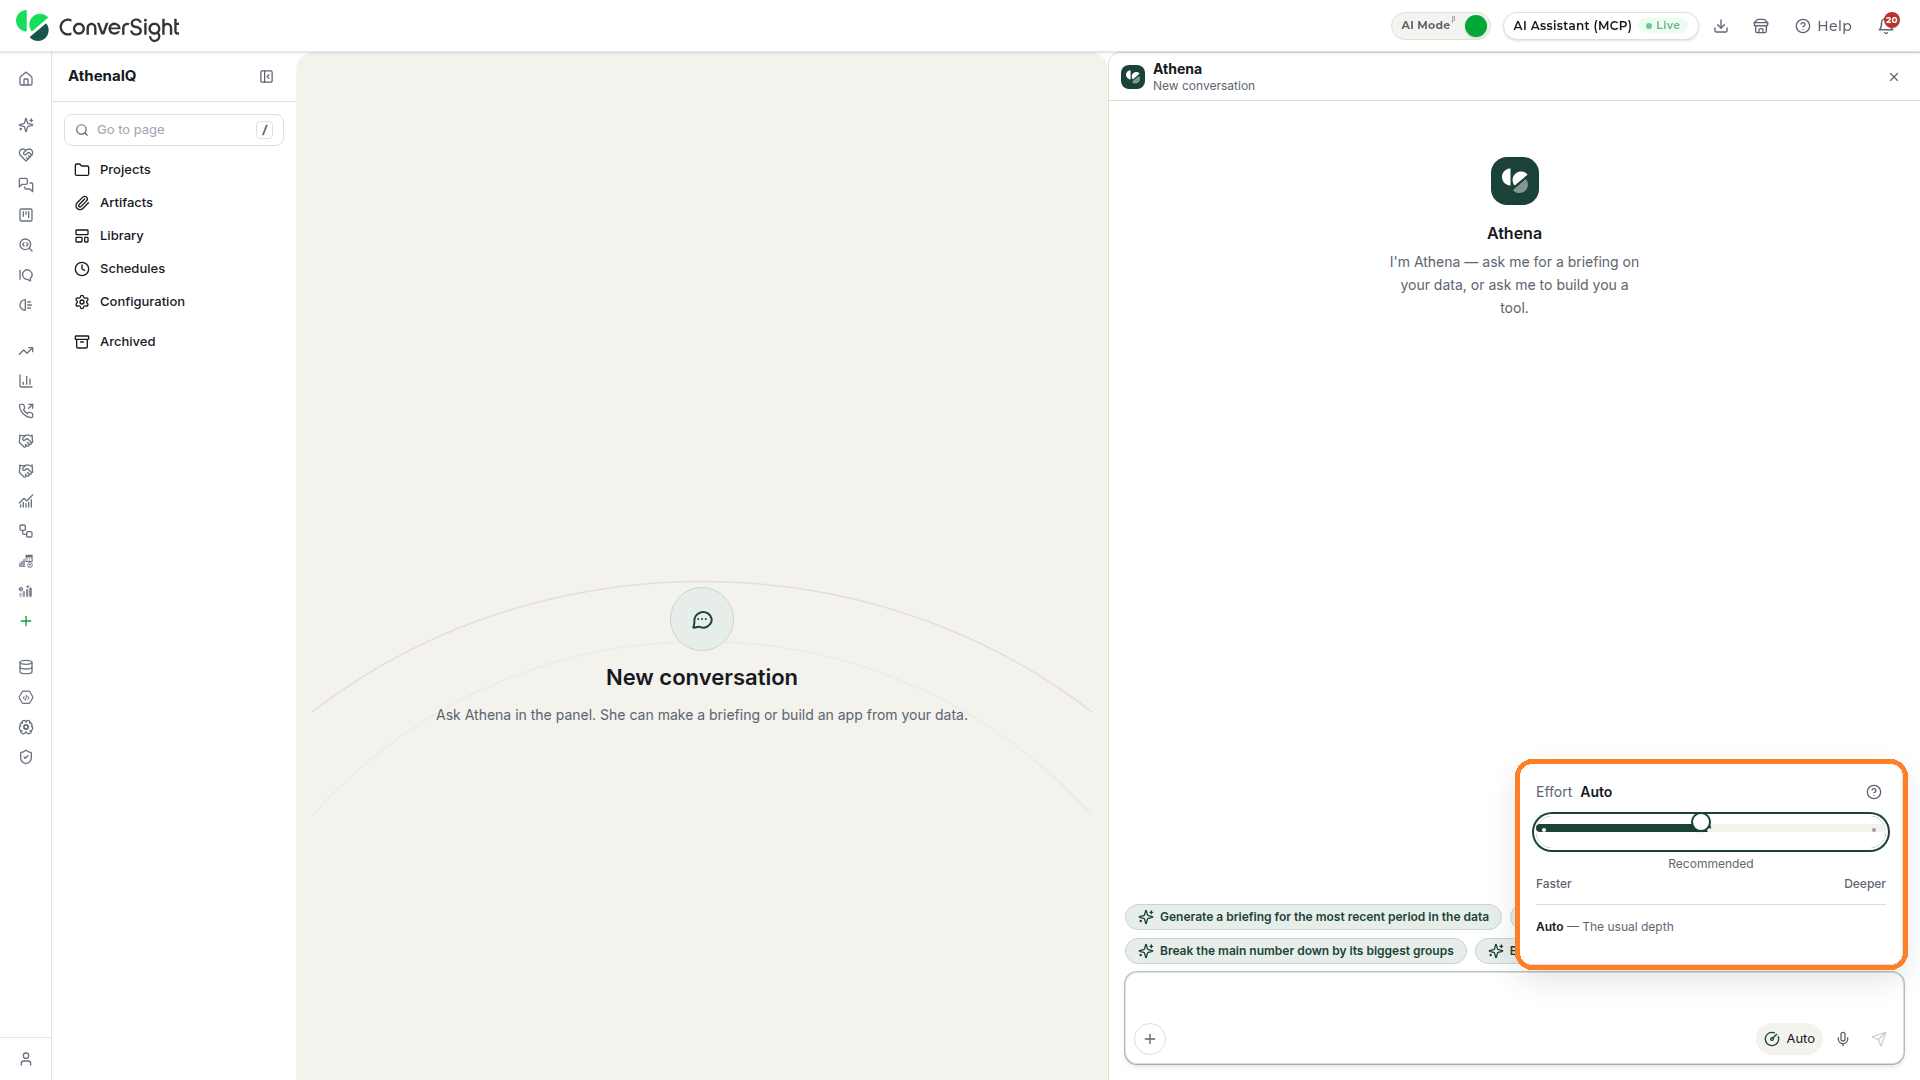Open the Home icon in left rail
The width and height of the screenshot is (1920, 1080).
point(26,79)
